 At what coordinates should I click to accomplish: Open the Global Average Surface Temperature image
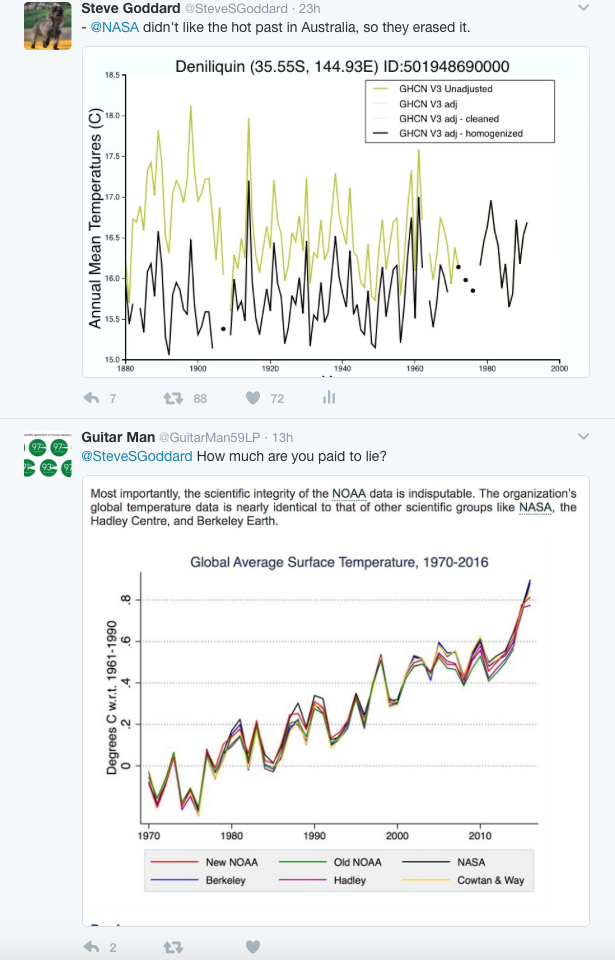pos(336,701)
